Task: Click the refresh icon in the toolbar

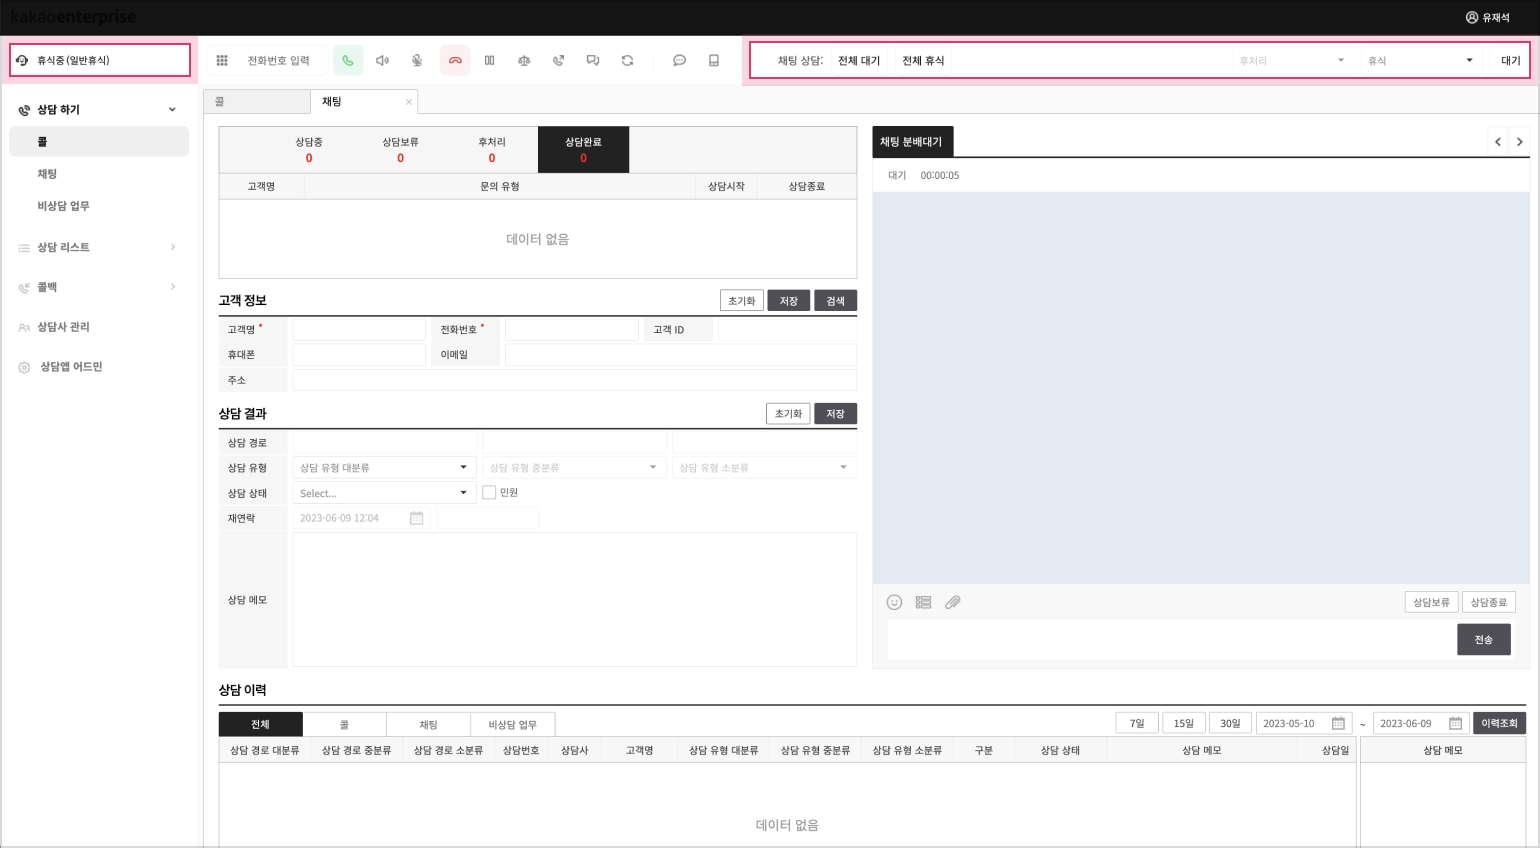Action: tap(627, 61)
